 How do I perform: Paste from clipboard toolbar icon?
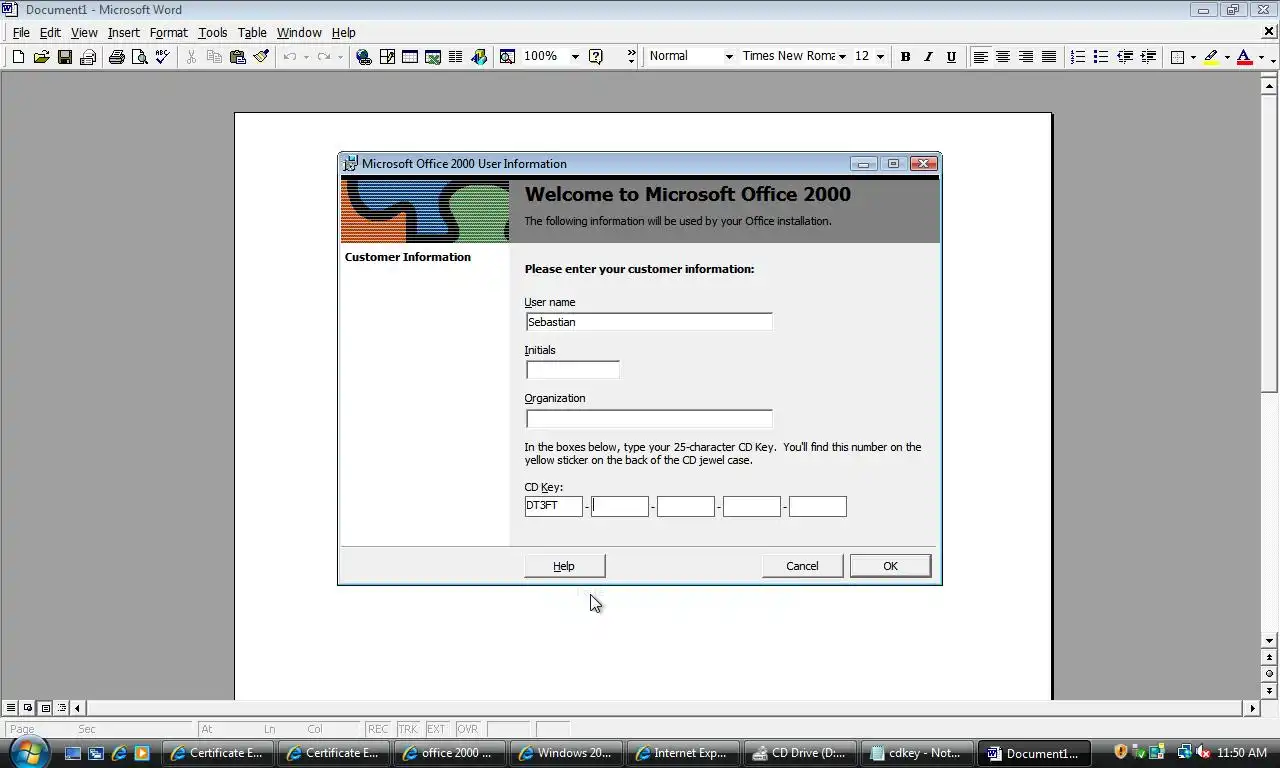click(237, 57)
